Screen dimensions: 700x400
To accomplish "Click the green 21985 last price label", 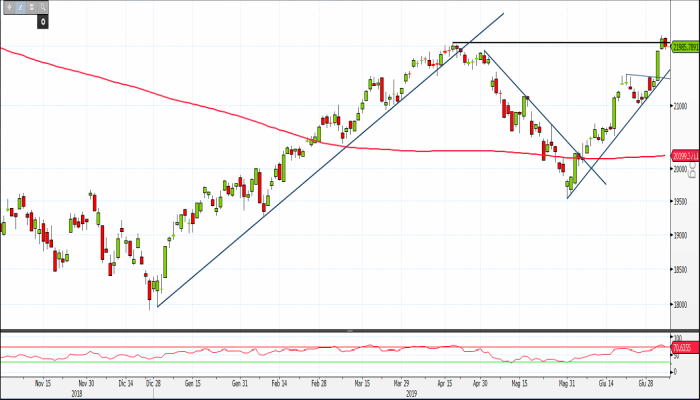I will (x=685, y=47).
